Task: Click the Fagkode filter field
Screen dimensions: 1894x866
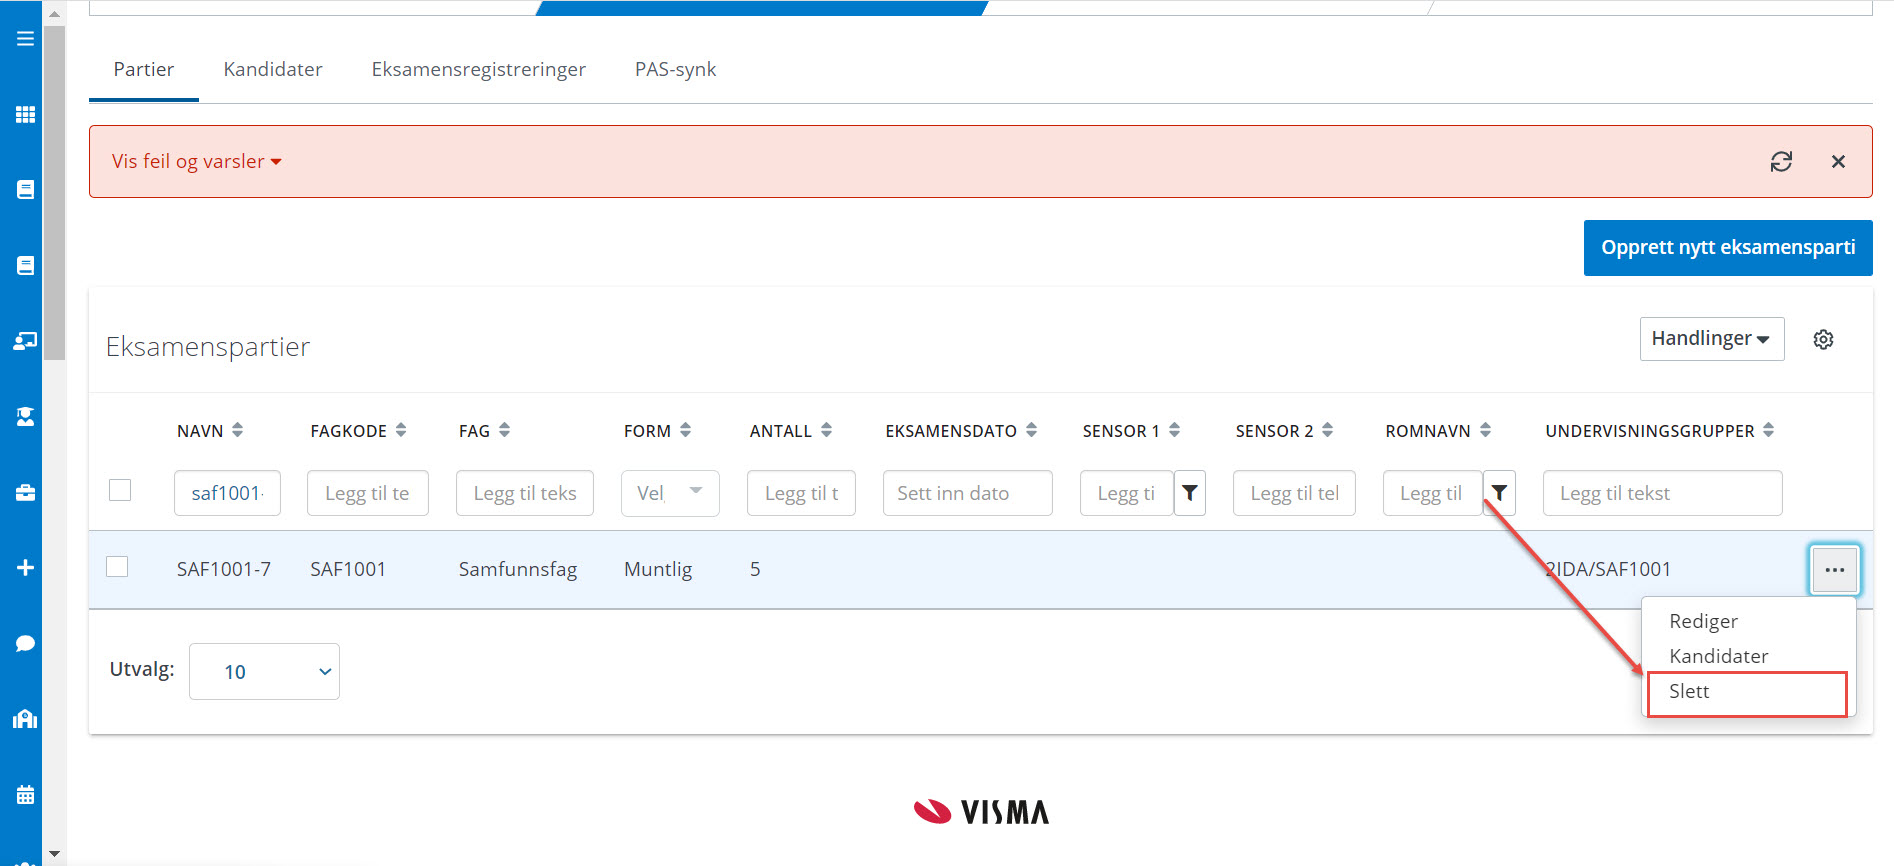Action: [x=367, y=493]
